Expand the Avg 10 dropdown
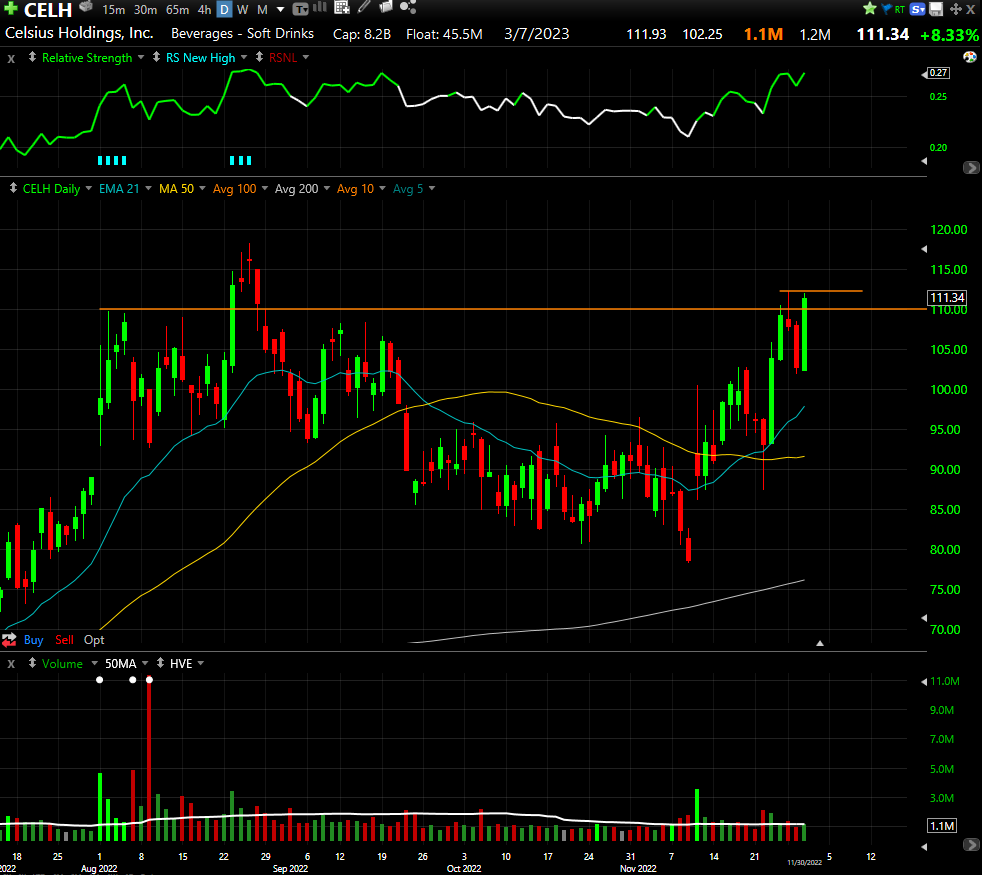Image resolution: width=982 pixels, height=875 pixels. point(382,188)
